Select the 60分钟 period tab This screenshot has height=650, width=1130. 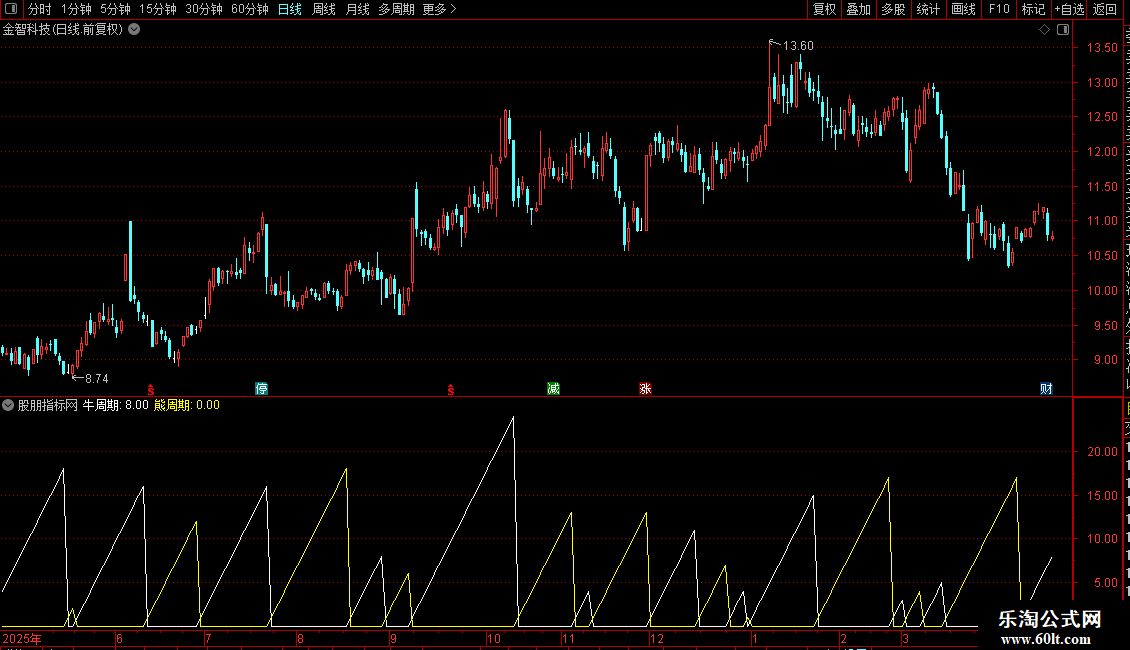[249, 9]
